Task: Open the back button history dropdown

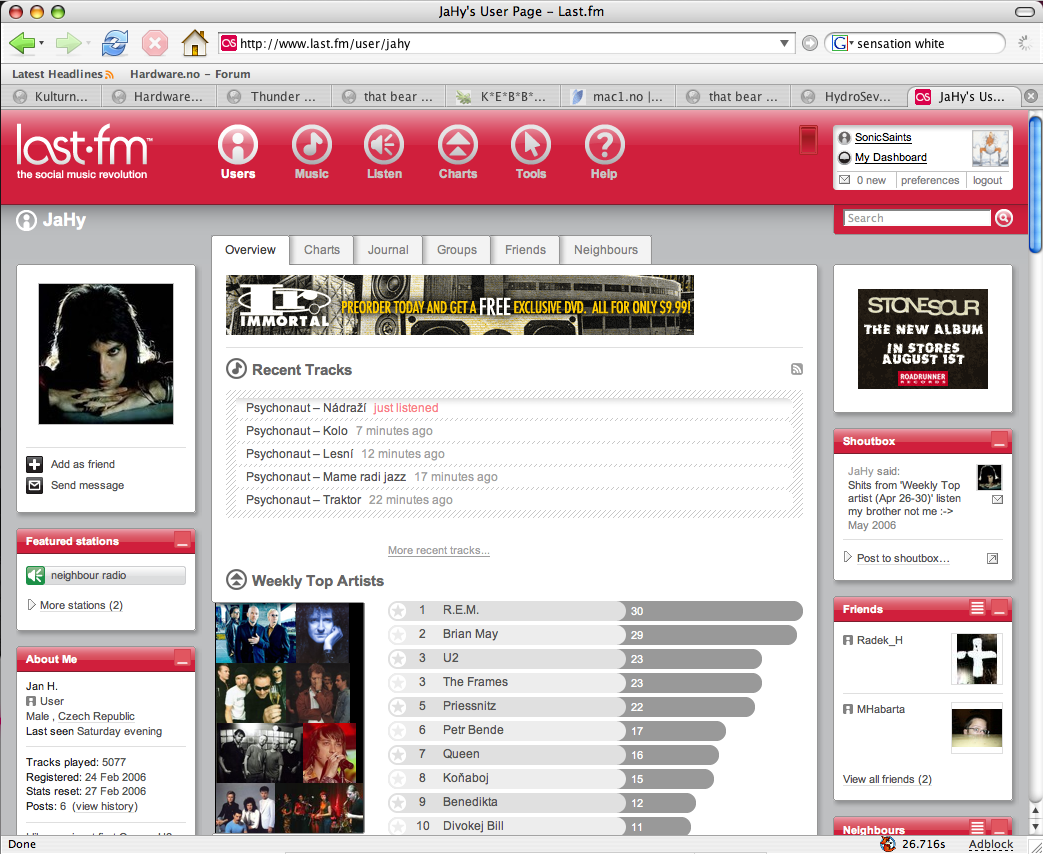Action: [x=41, y=44]
